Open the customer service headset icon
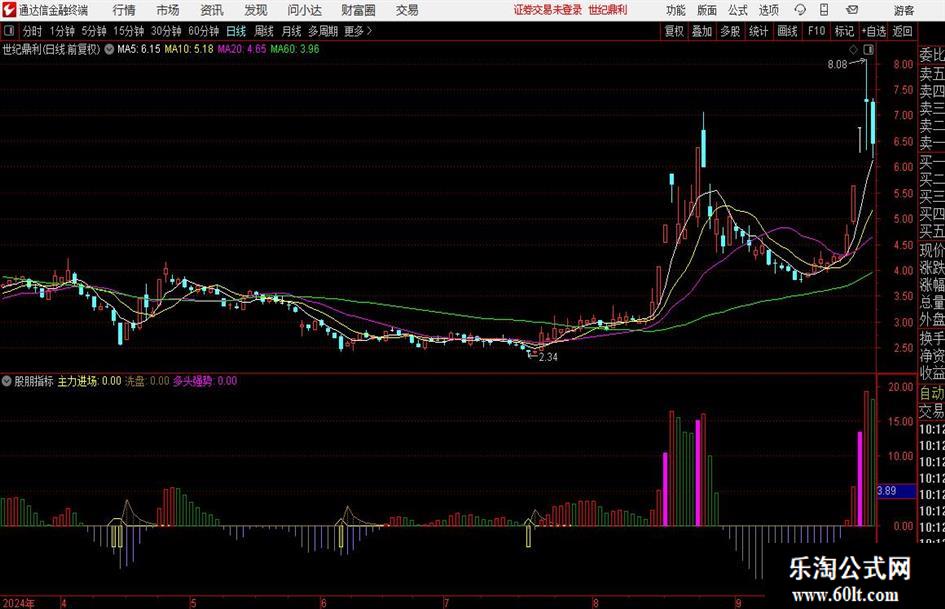This screenshot has width=945, height=609. pyautogui.click(x=800, y=10)
